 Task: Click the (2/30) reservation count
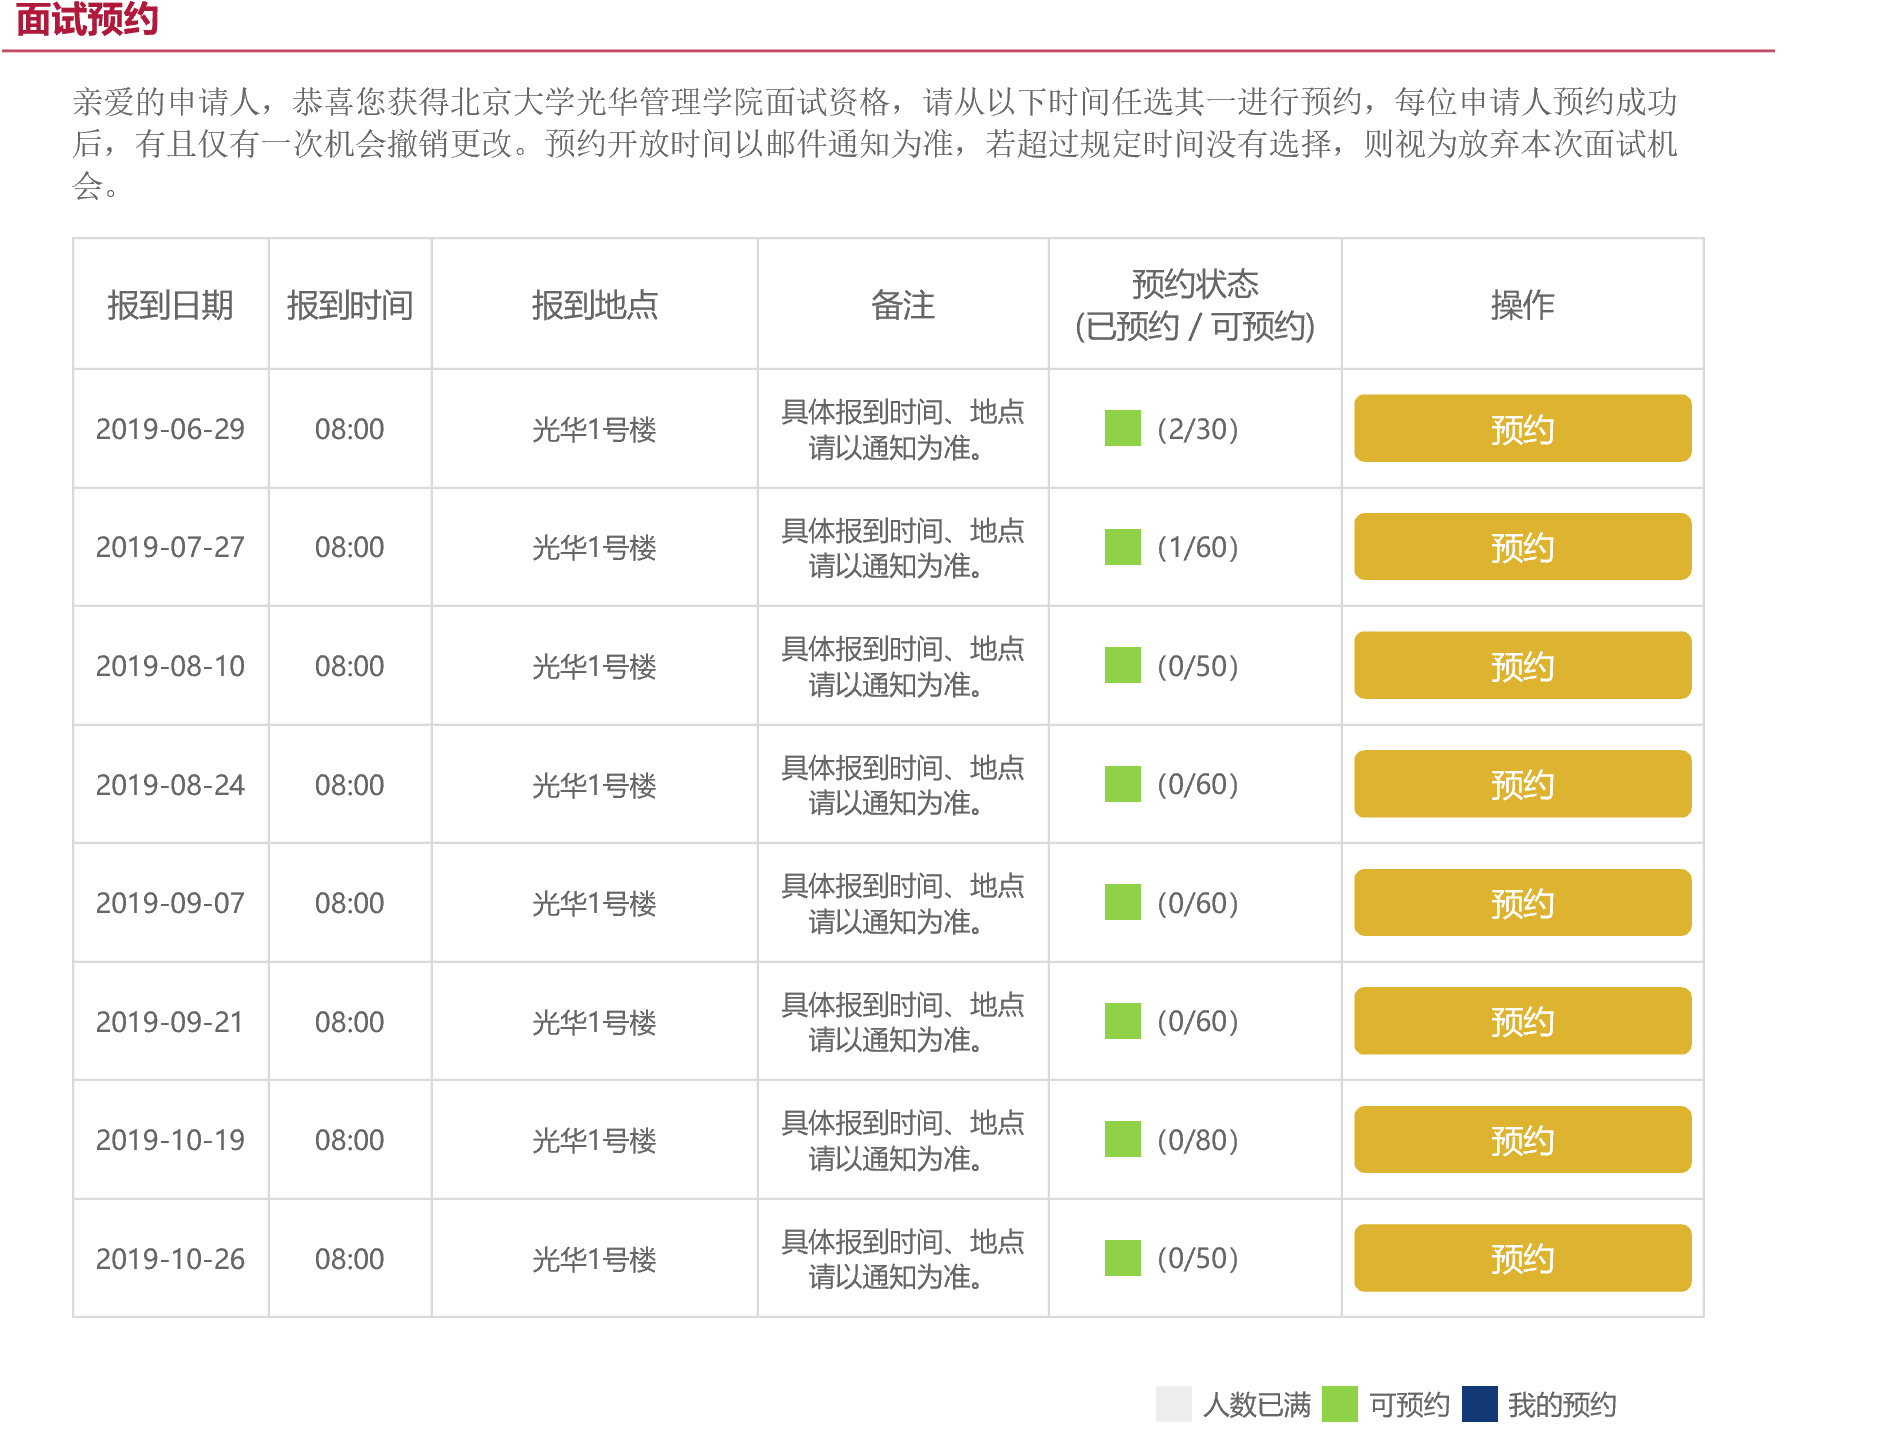pyautogui.click(x=1198, y=429)
